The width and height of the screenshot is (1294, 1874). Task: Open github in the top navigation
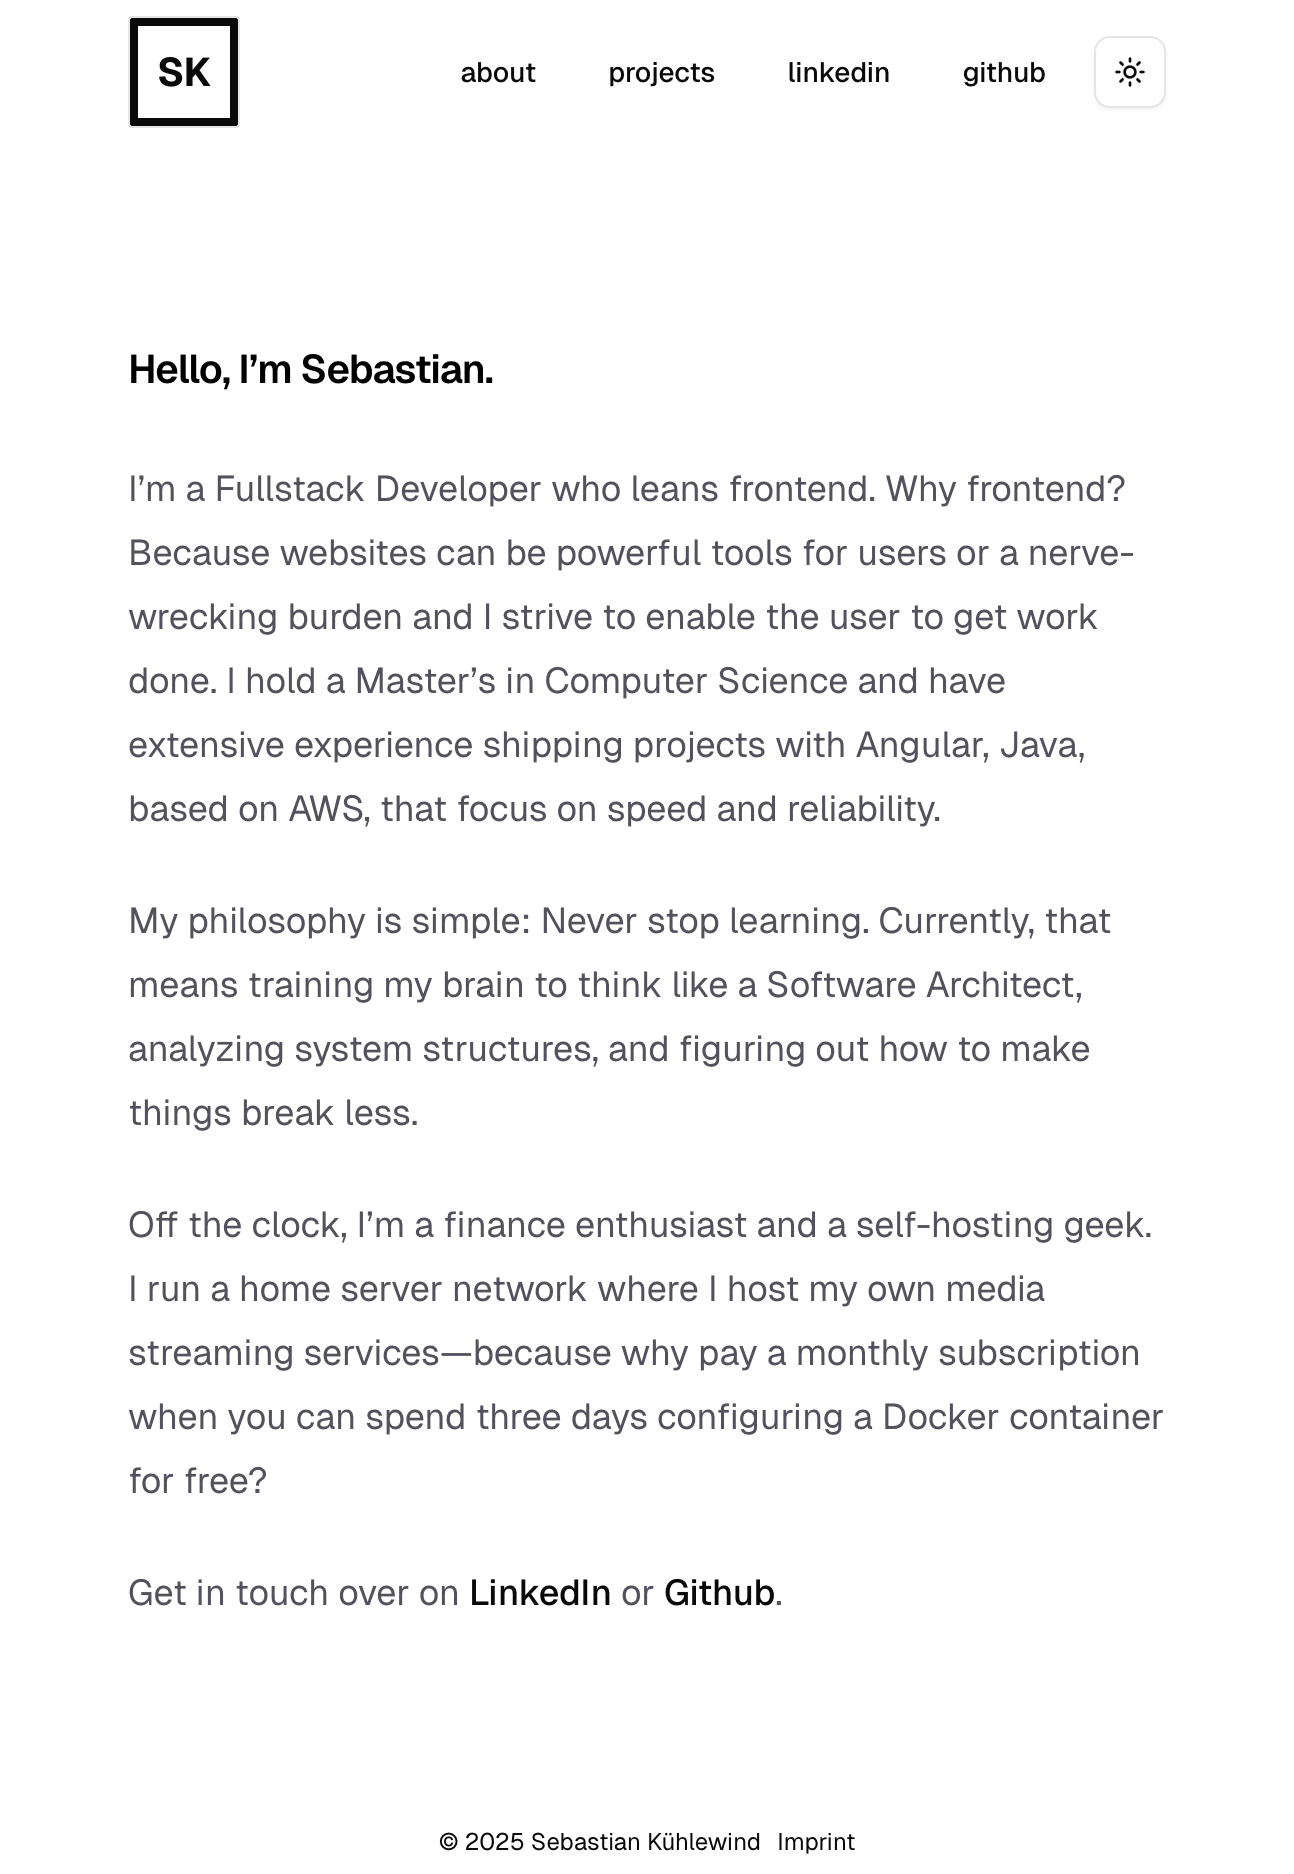coord(1003,73)
